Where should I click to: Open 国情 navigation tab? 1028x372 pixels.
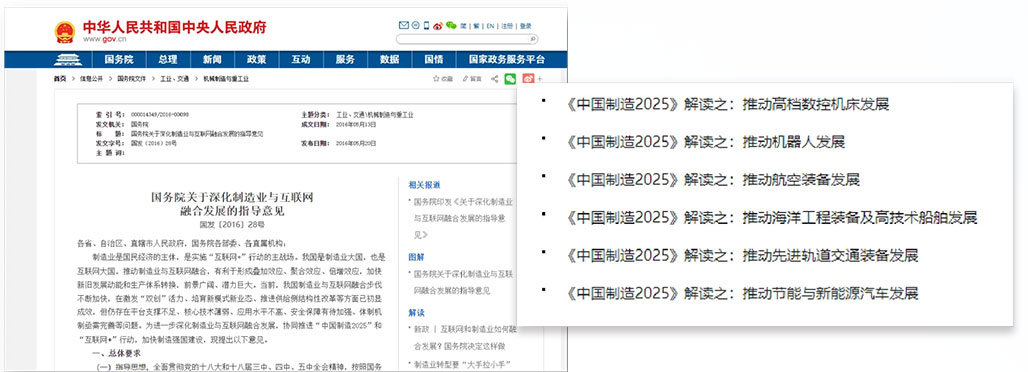(433, 59)
